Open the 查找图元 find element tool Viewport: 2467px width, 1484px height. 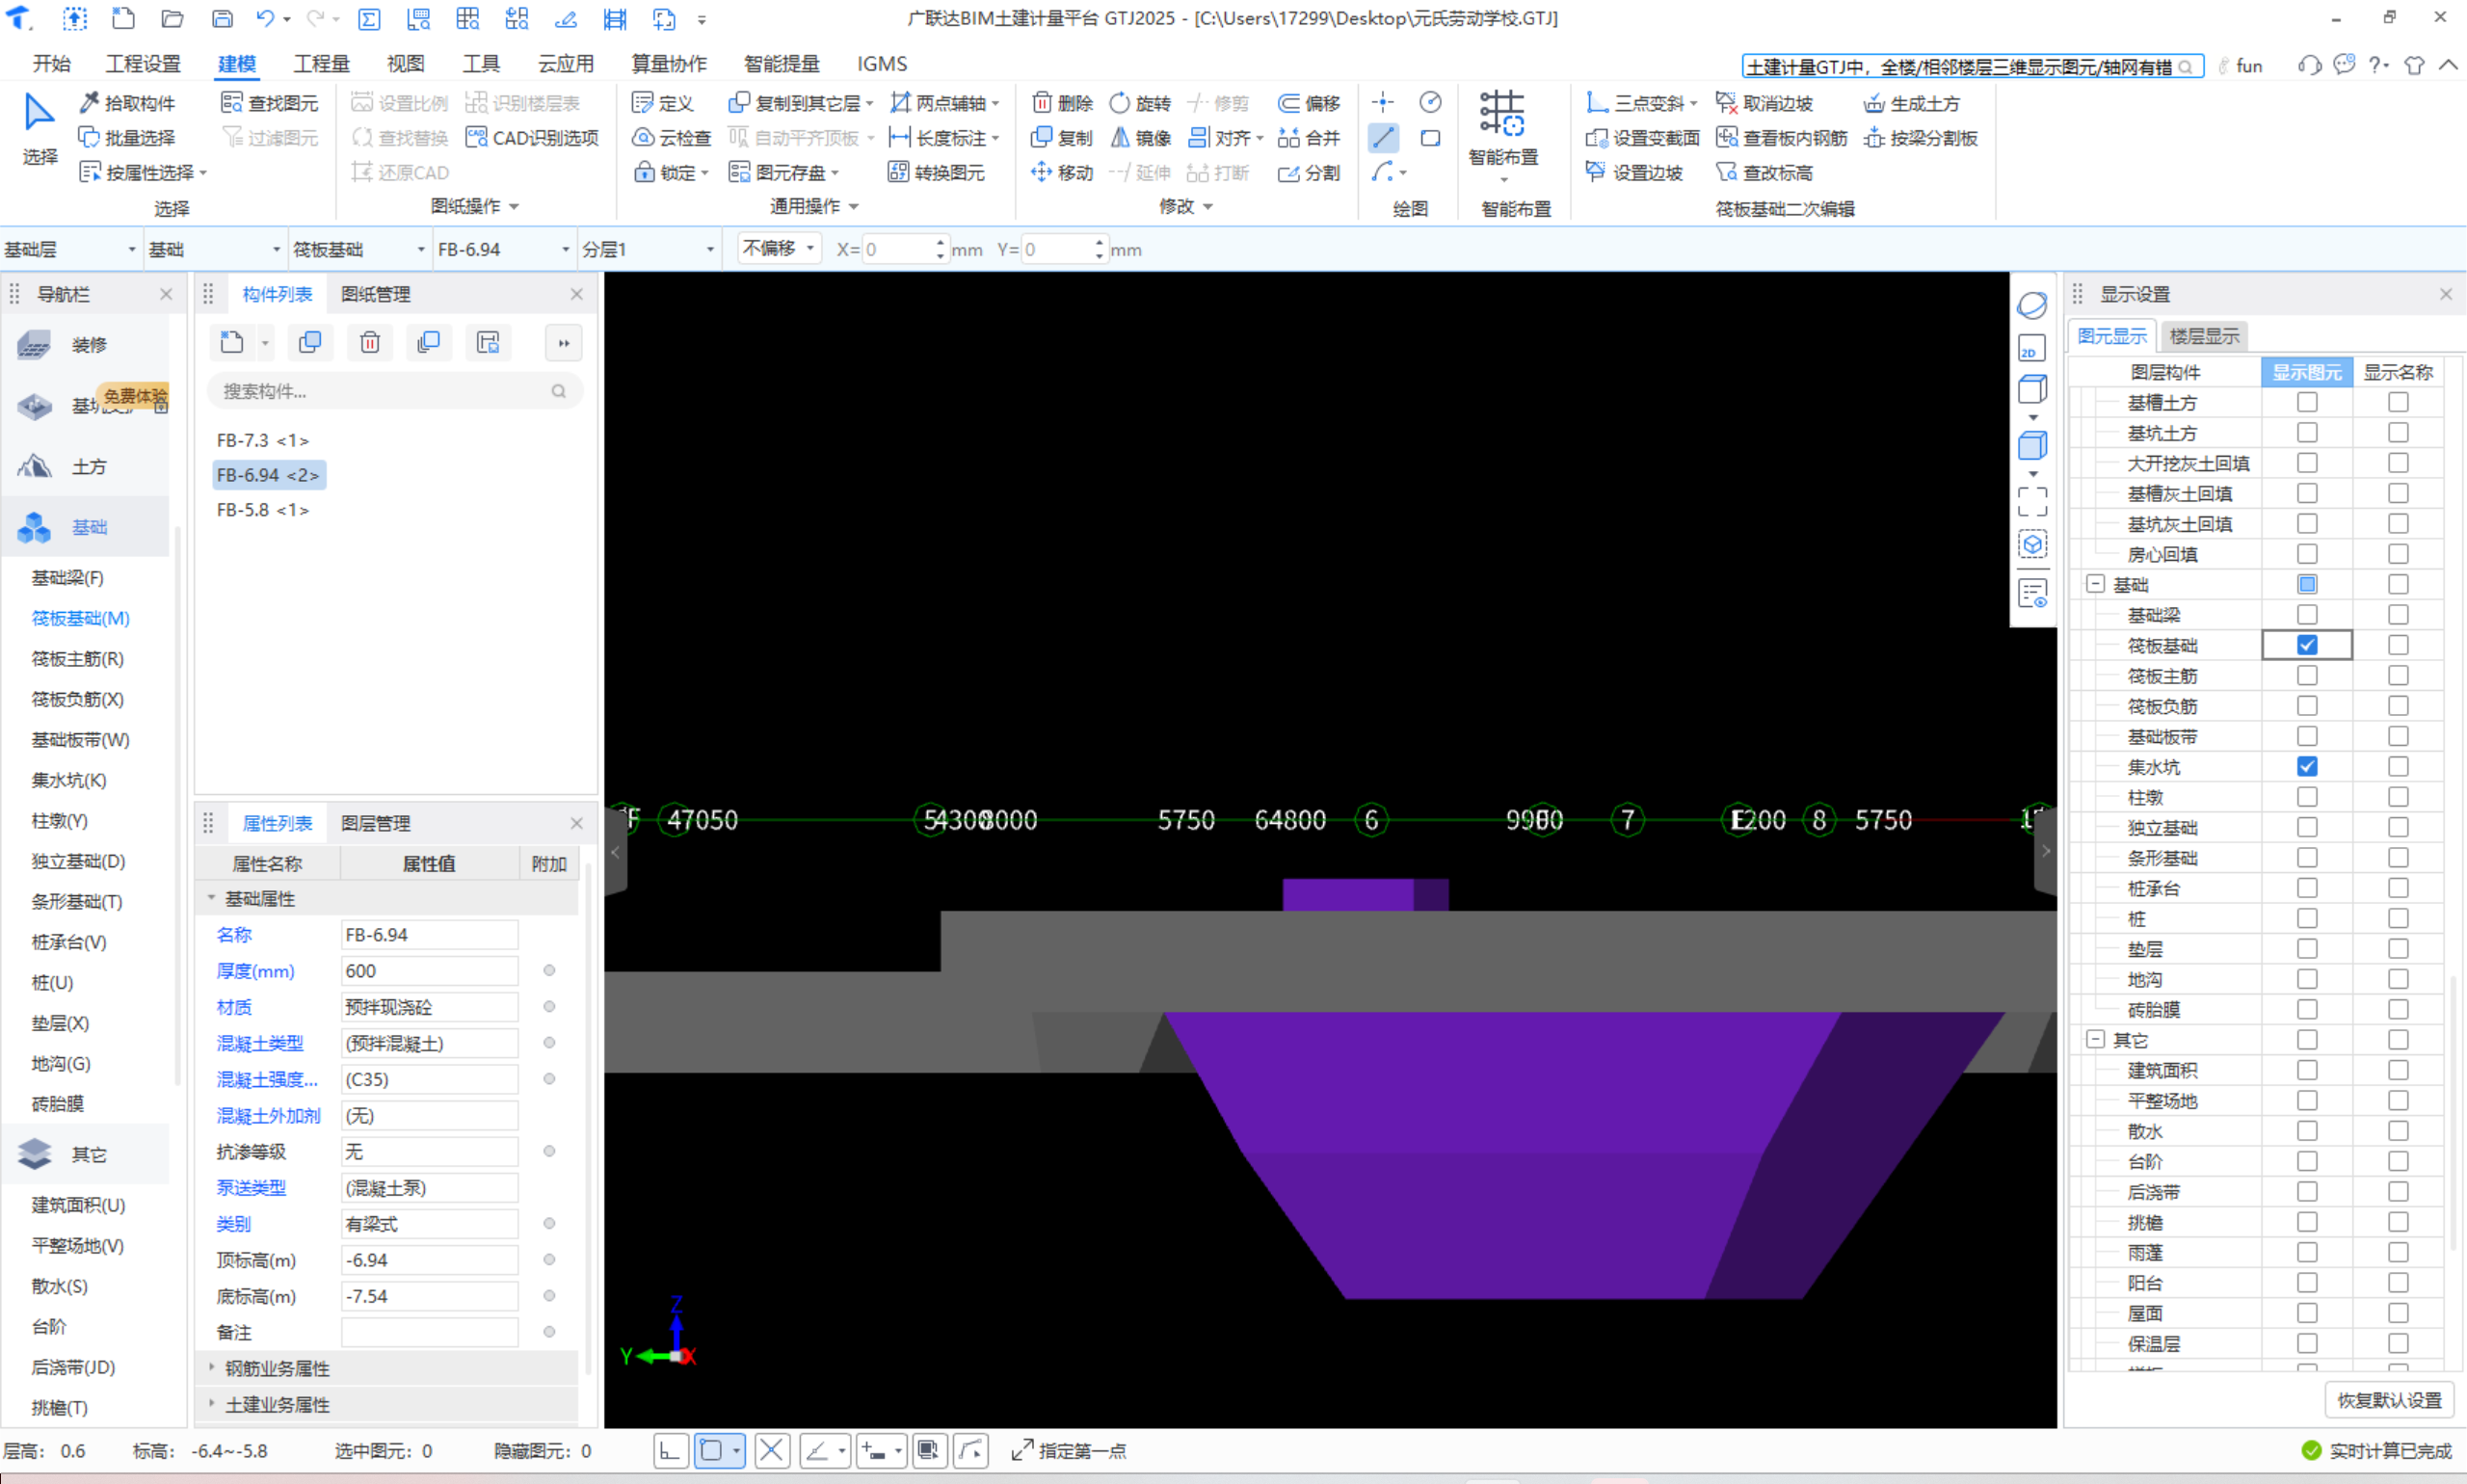pos(269,103)
